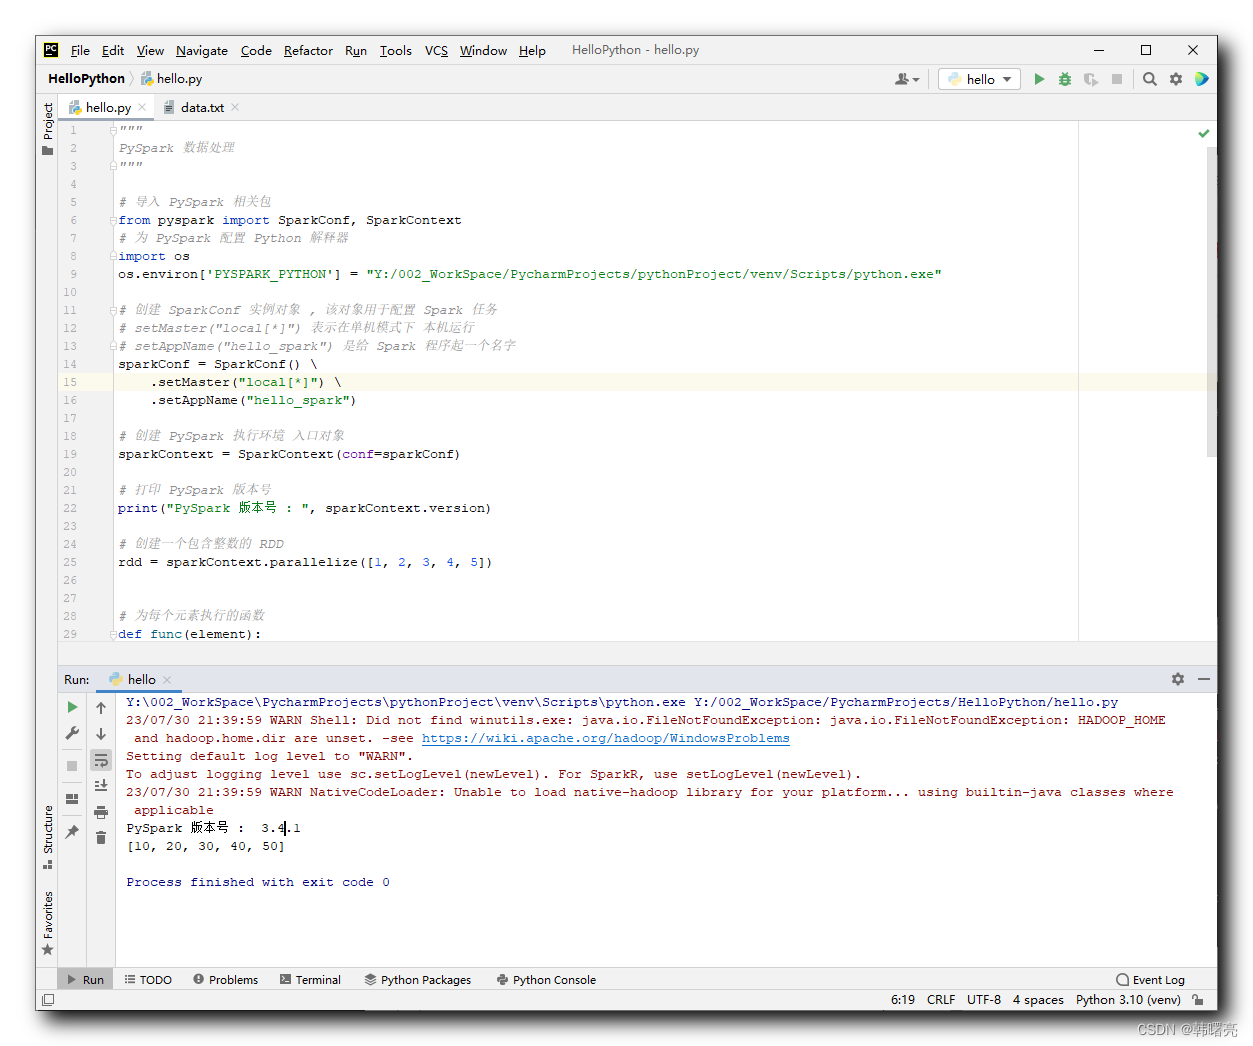Open the Refactor menu
Screen dimensions: 1253x1046
(x=308, y=50)
